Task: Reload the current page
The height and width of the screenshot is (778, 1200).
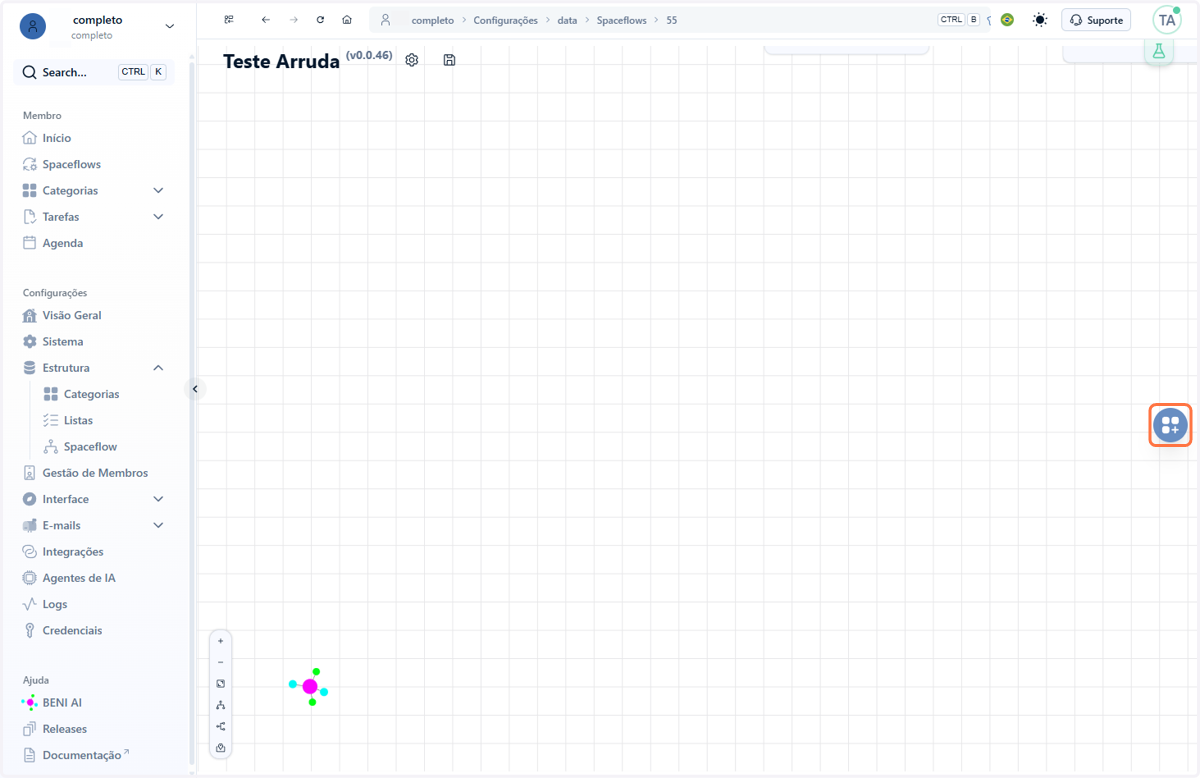Action: (320, 20)
